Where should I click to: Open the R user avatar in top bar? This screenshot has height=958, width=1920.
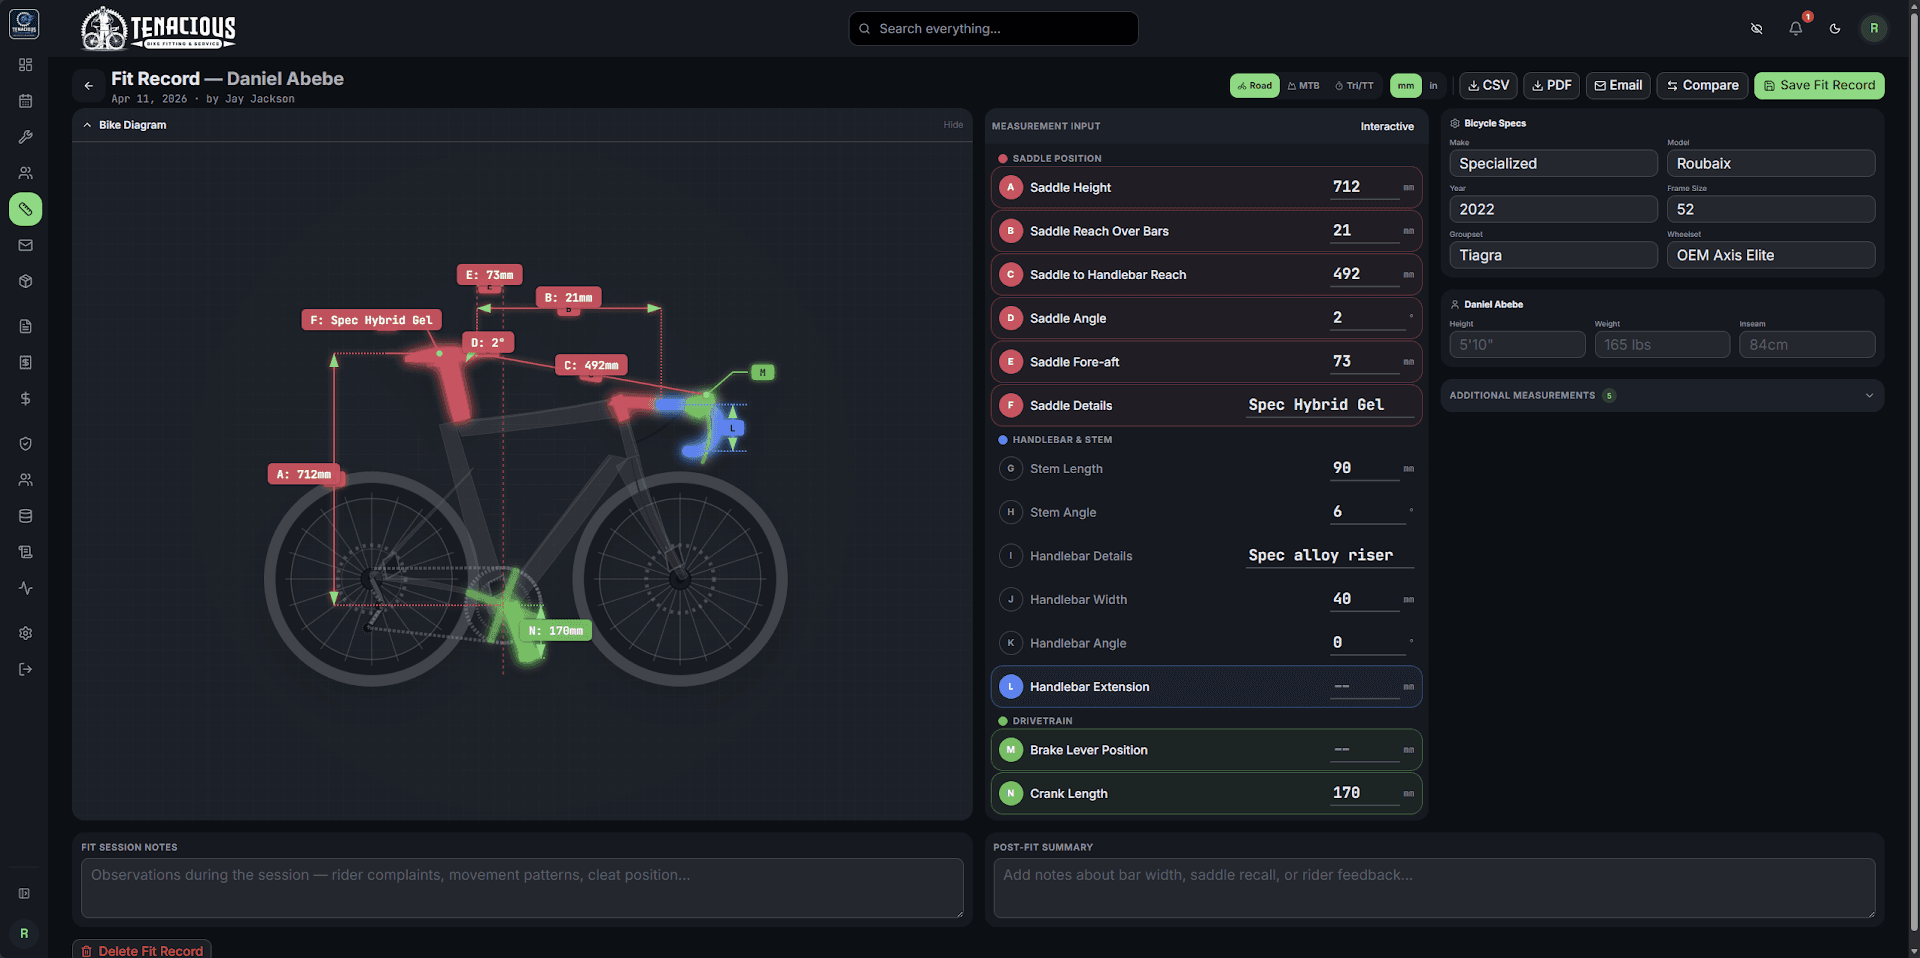tap(1874, 28)
